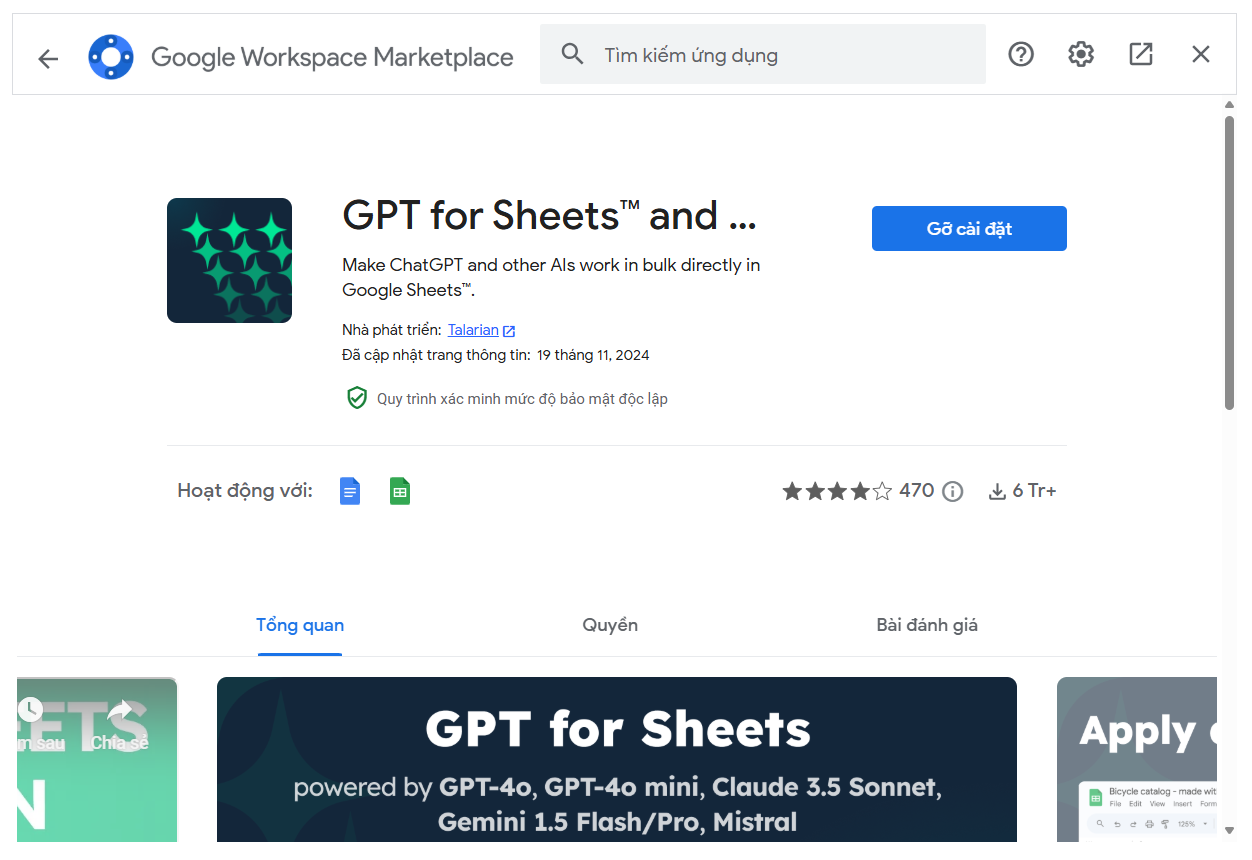Open the Marketplace in a new window
Viewport: 1252px width, 860px height.
point(1141,54)
